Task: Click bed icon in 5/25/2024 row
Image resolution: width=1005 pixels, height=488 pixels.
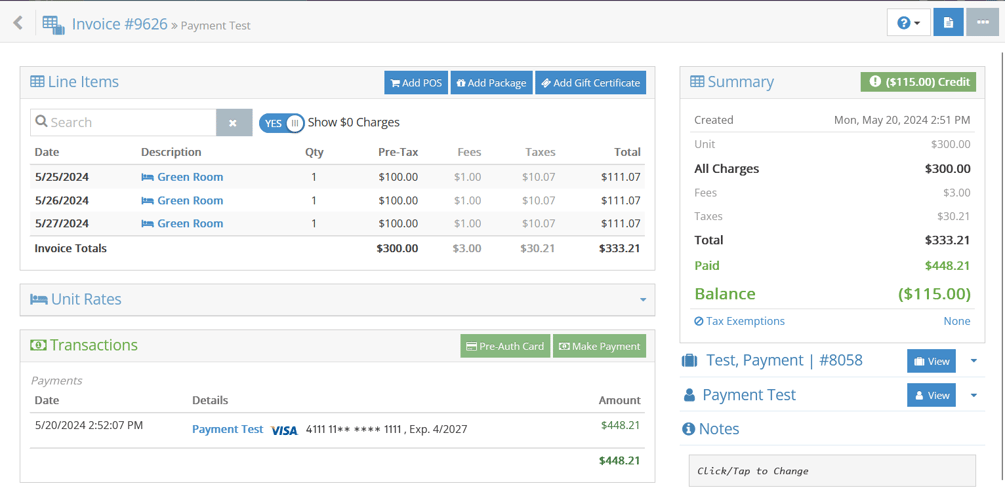Action: click(x=147, y=177)
